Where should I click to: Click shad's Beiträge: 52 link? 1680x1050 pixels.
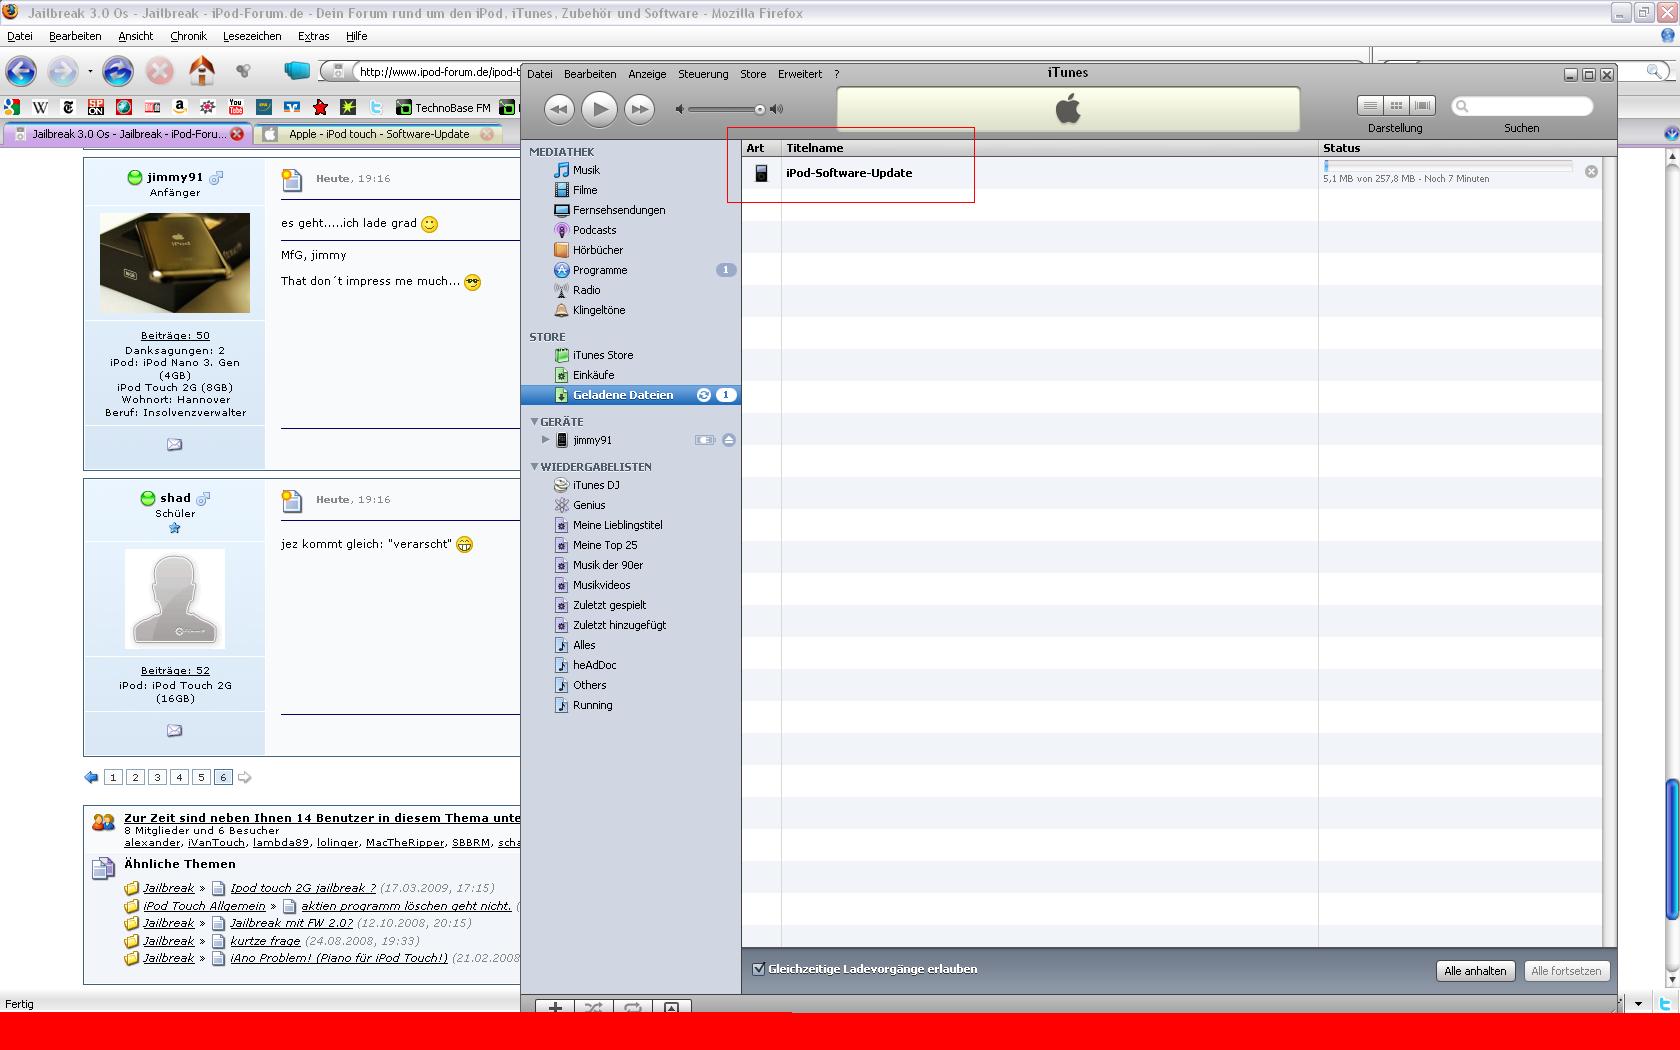pyautogui.click(x=175, y=671)
